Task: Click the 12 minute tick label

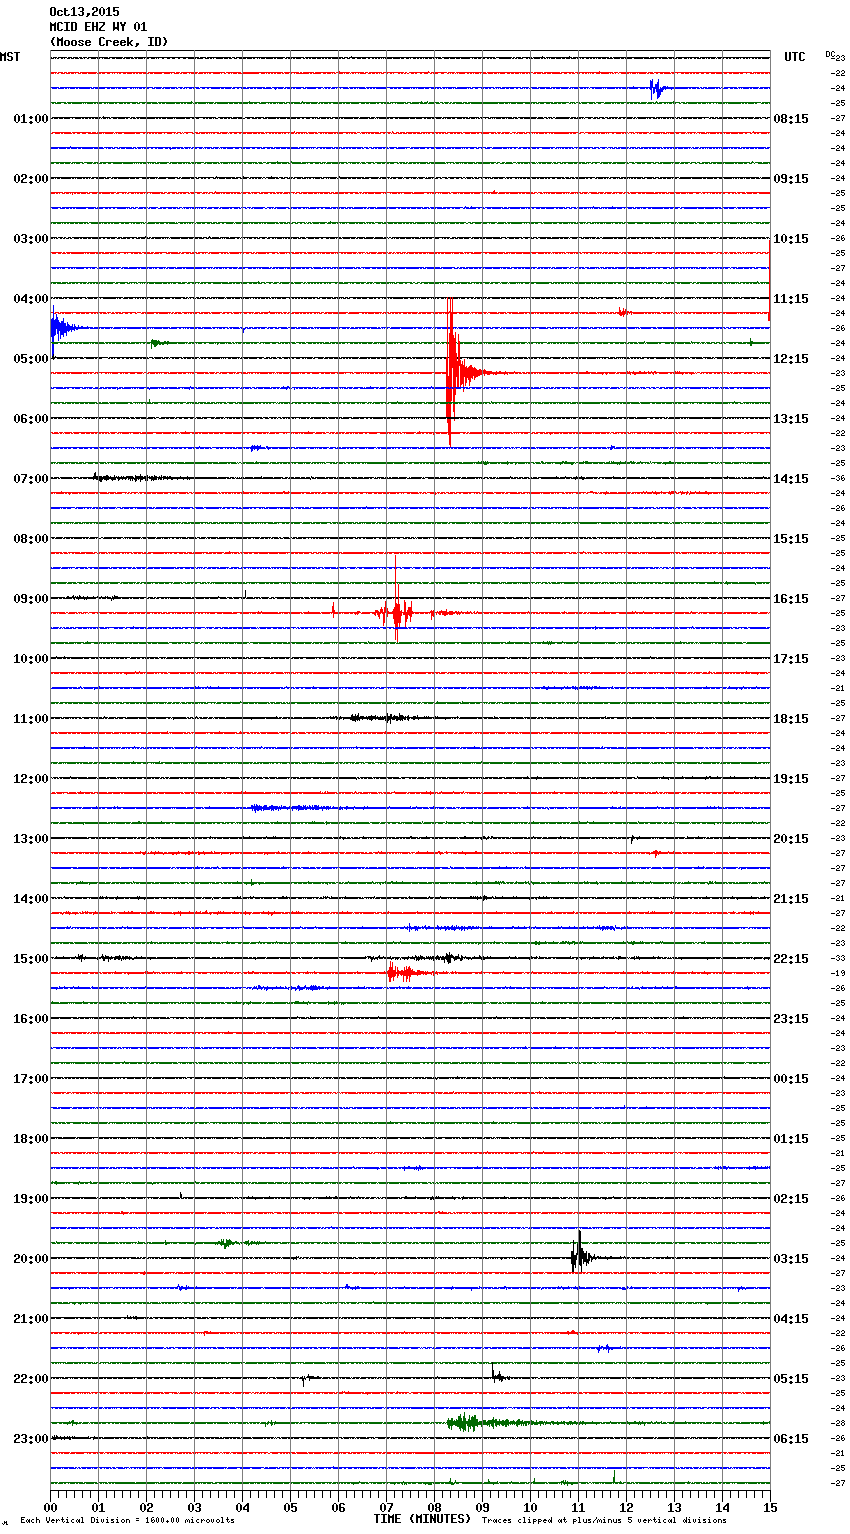Action: pos(626,1507)
